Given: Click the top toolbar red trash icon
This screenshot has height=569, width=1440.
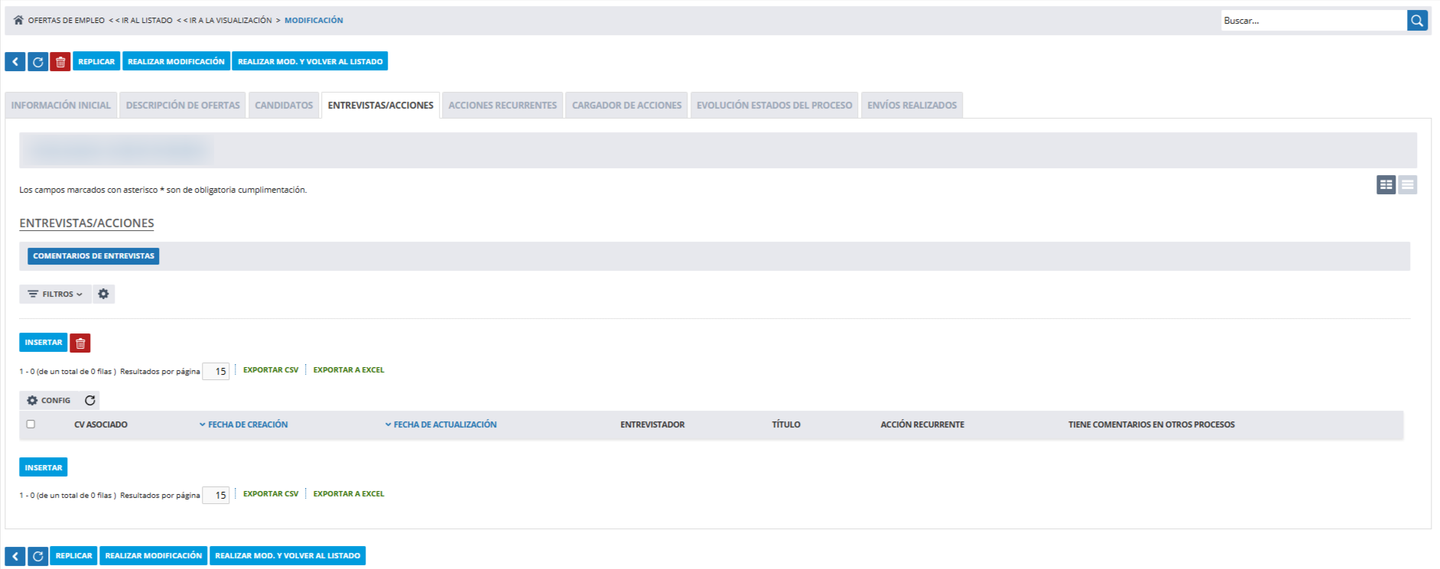Looking at the screenshot, I should (x=61, y=62).
